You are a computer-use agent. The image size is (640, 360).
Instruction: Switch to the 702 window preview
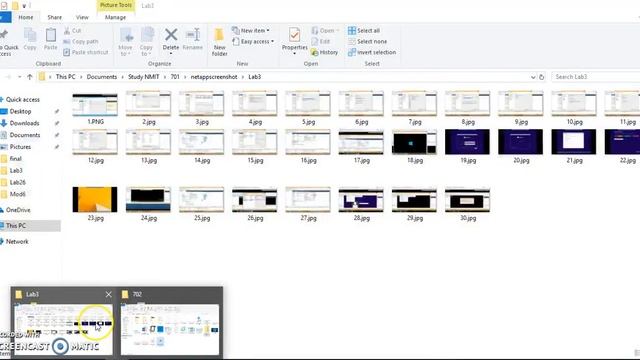pyautogui.click(x=170, y=329)
